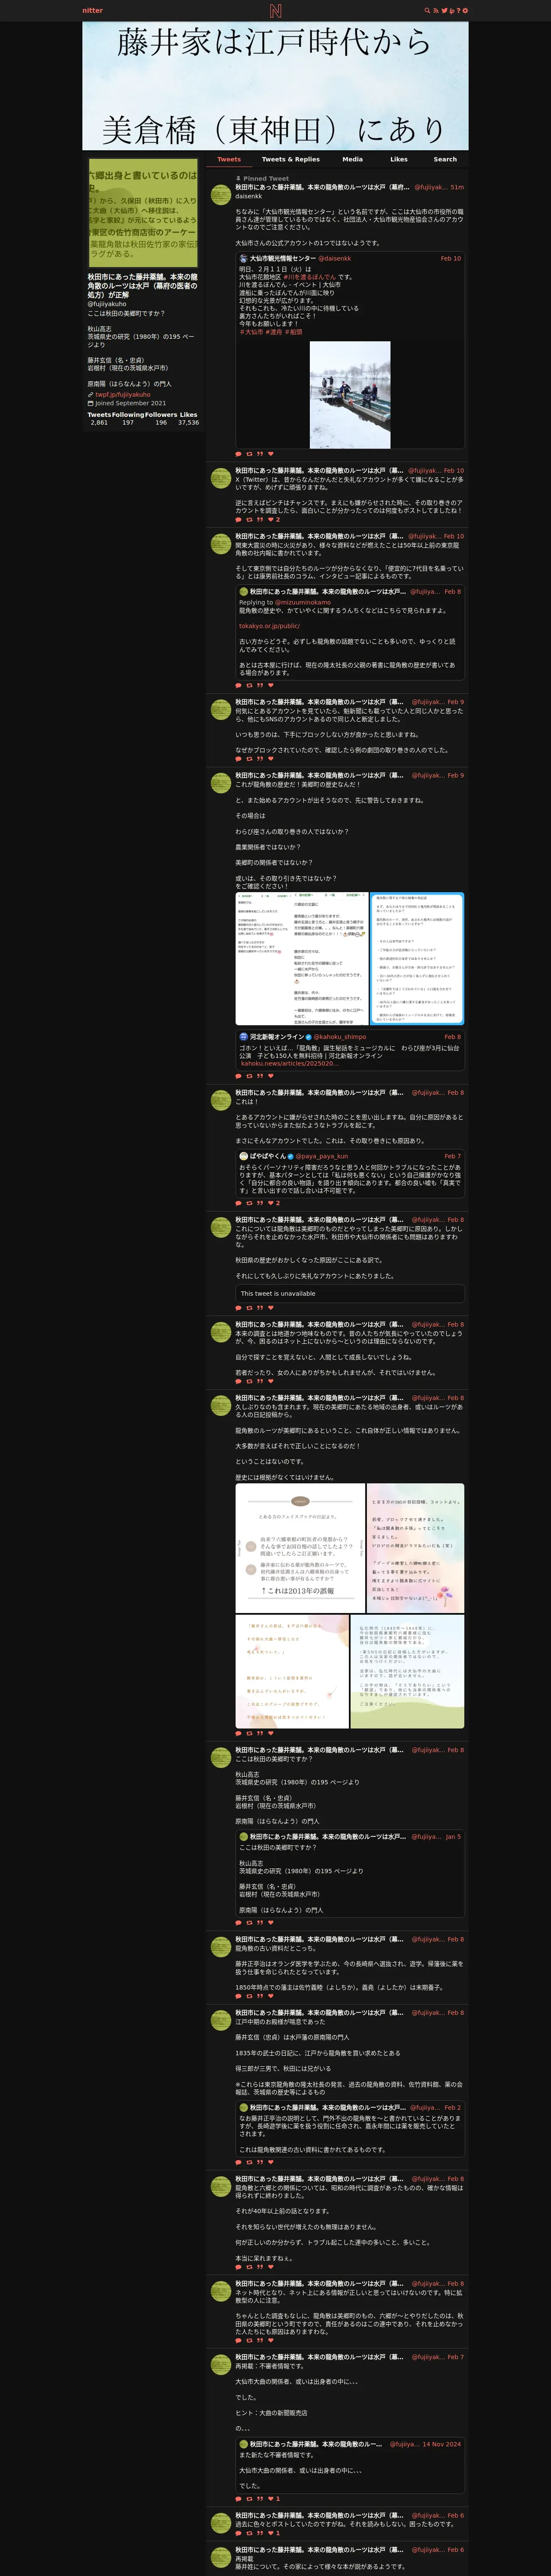Image resolution: width=551 pixels, height=2576 pixels.
Task: Open the Preferences gear icon
Action: tap(466, 10)
